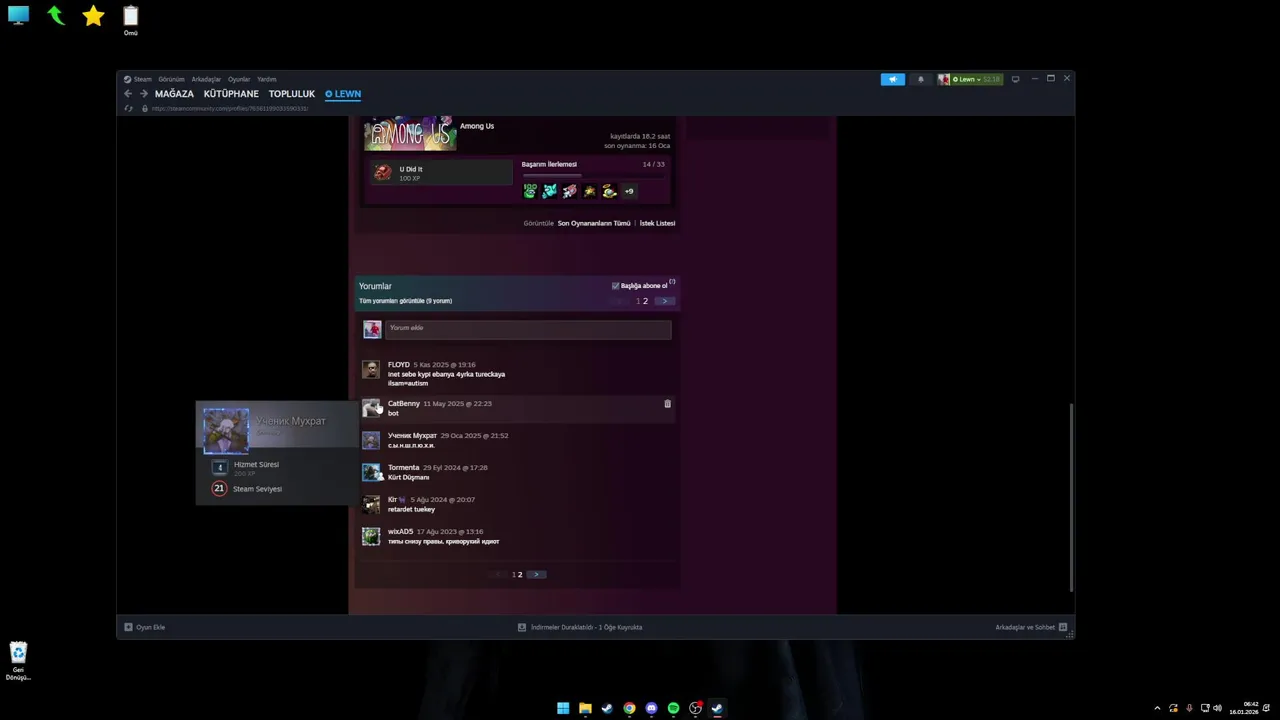
Task: Open the Among Us game title link
Action: click(477, 126)
